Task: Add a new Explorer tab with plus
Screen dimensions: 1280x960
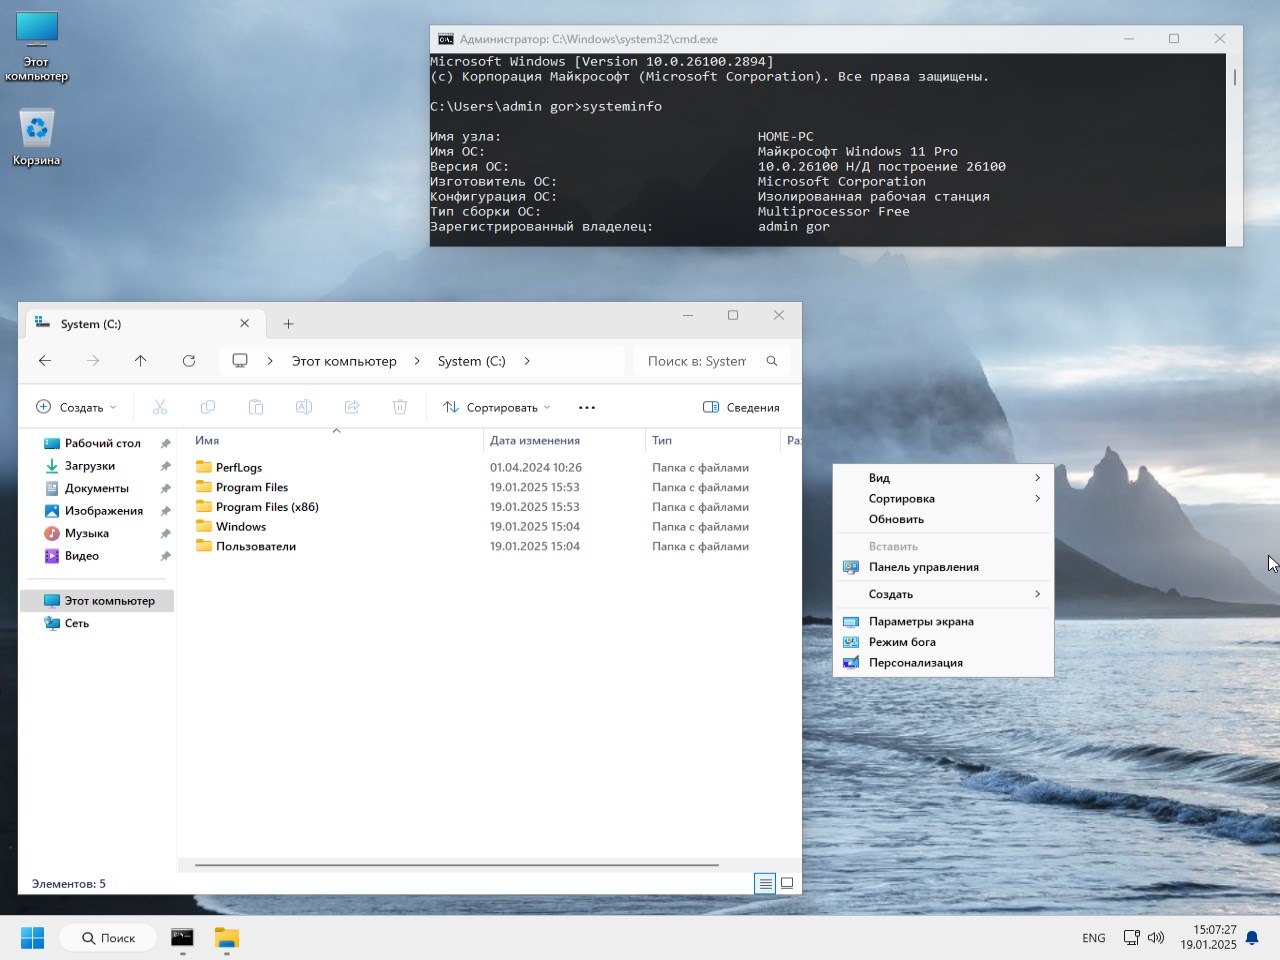Action: point(288,324)
